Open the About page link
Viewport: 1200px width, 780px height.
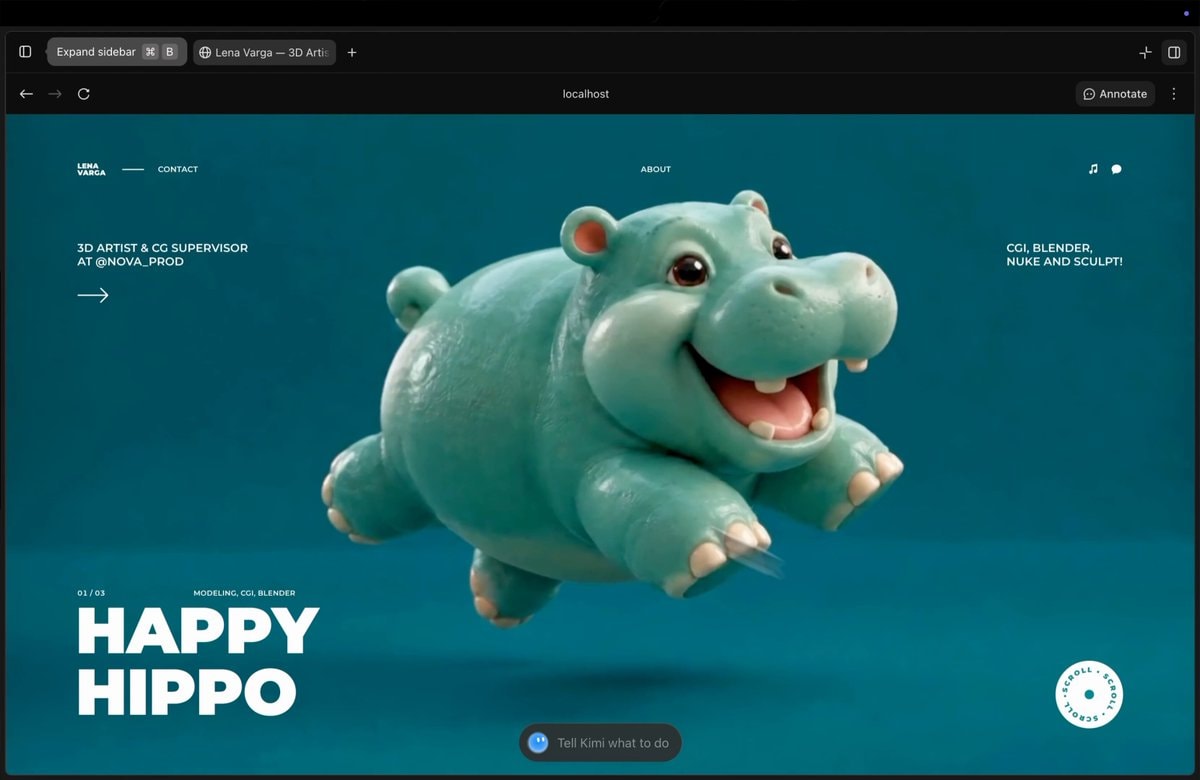[656, 169]
